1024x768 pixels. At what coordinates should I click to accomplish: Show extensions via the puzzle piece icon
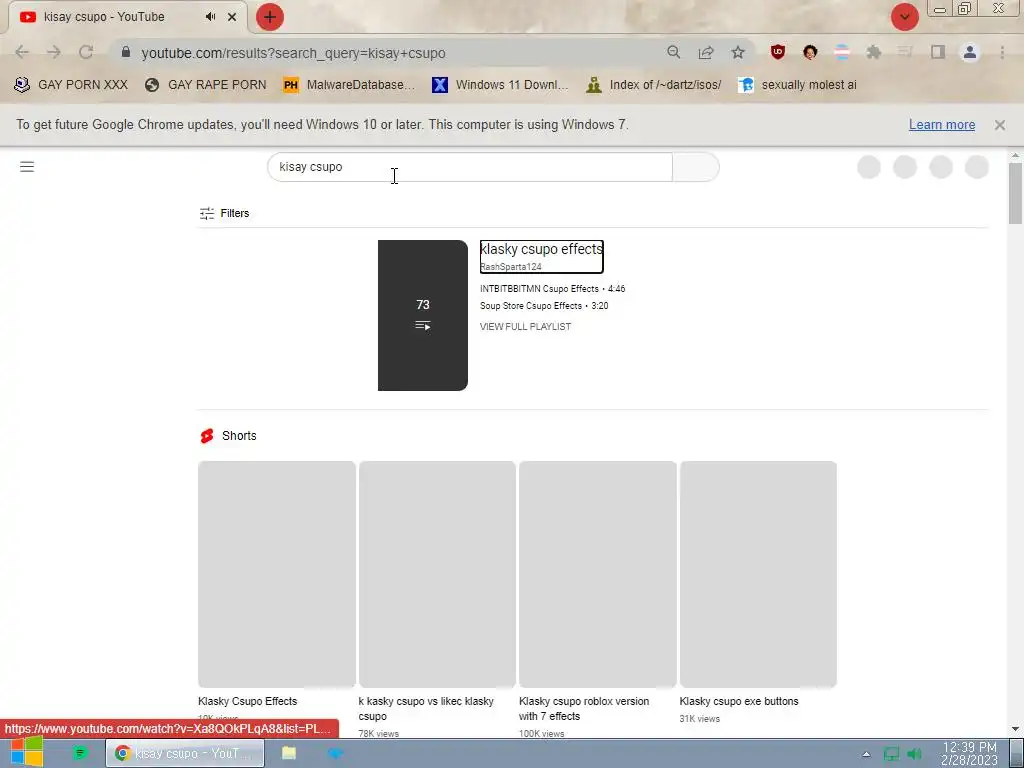[874, 52]
